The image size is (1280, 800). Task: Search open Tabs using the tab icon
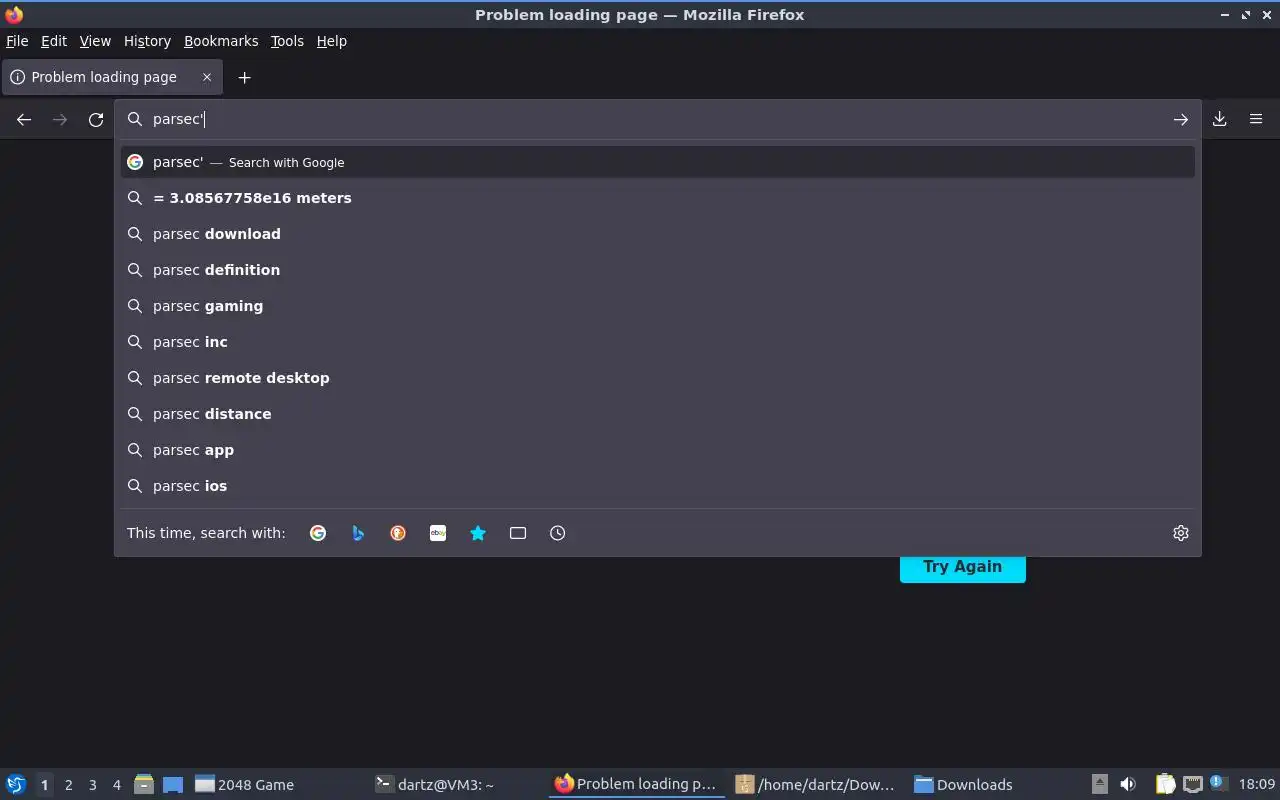pyautogui.click(x=518, y=533)
